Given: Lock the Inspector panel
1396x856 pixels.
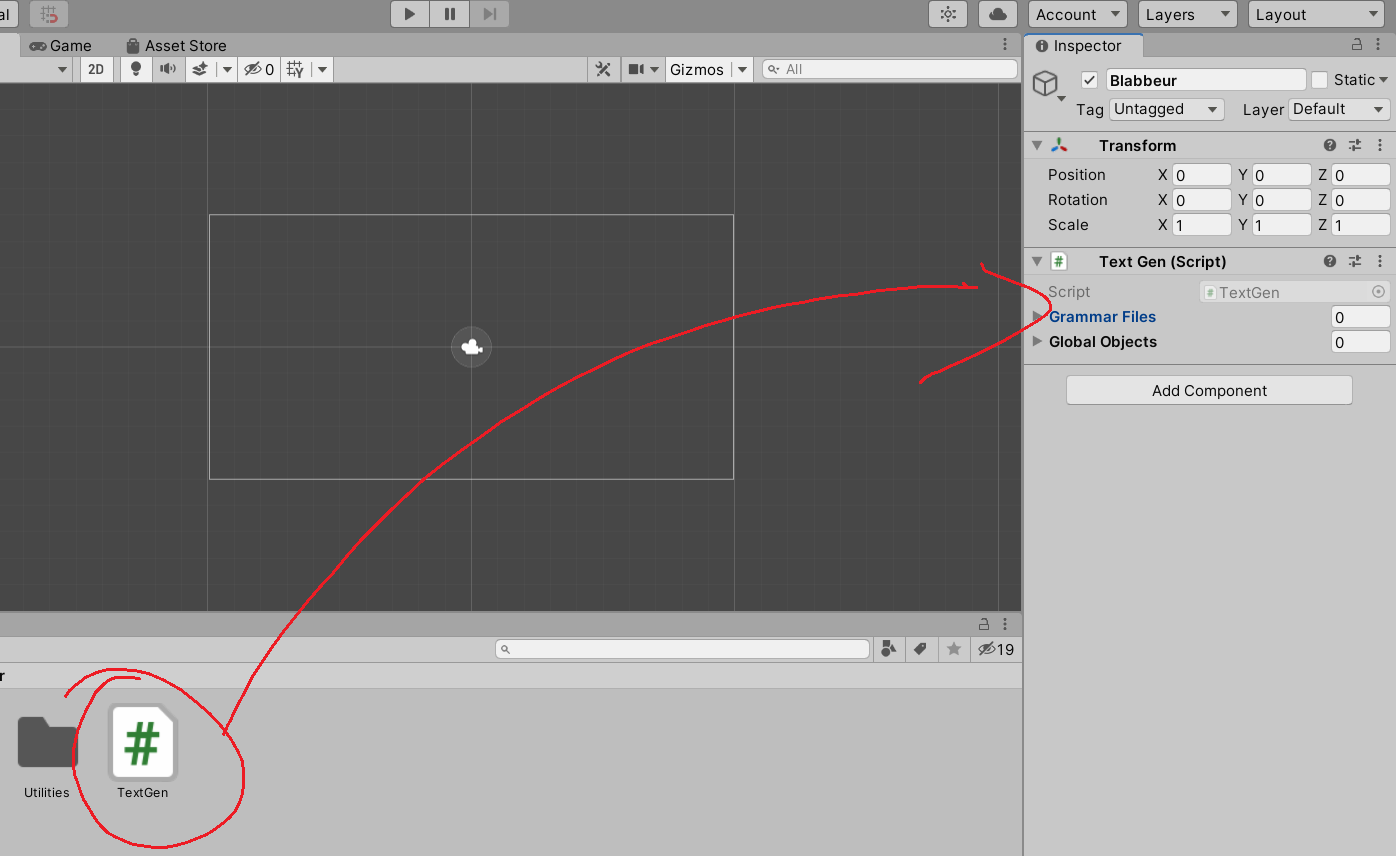Looking at the screenshot, I should pos(1357,45).
